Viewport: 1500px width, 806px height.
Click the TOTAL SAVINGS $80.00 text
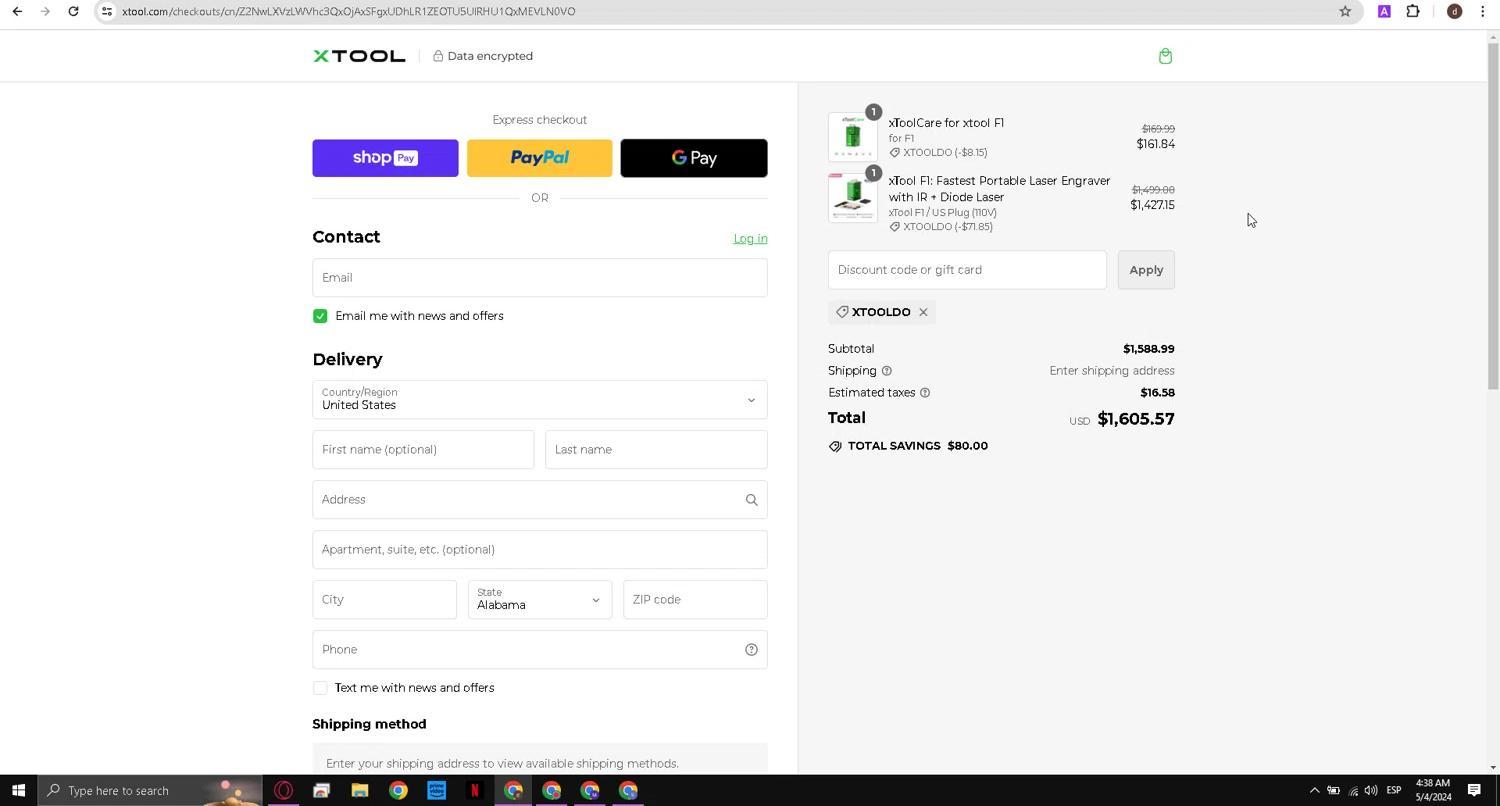point(918,446)
